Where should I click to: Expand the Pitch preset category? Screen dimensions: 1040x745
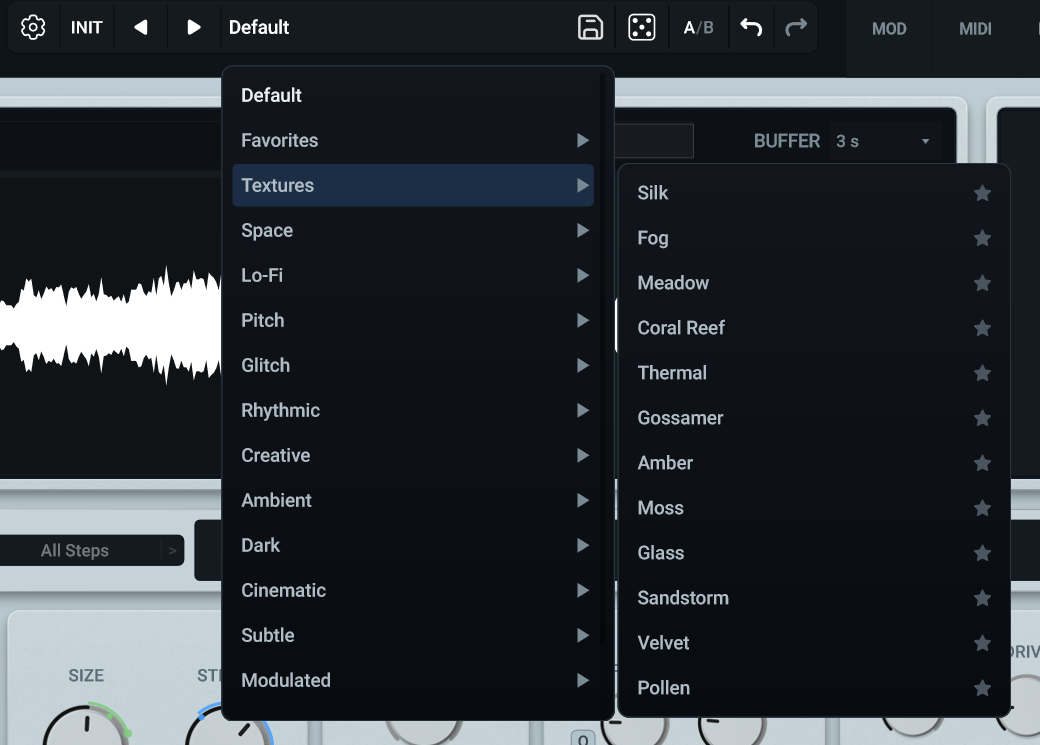pyautogui.click(x=413, y=320)
